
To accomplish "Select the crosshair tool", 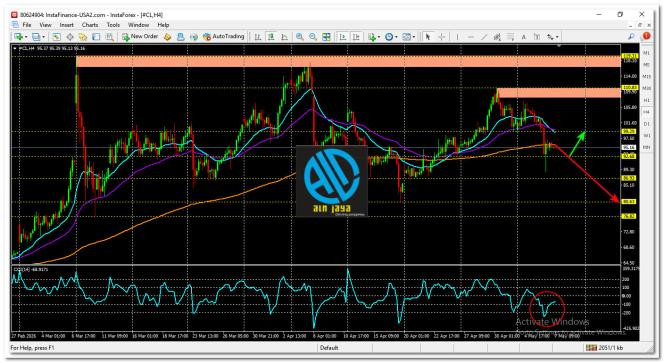I will pos(441,37).
